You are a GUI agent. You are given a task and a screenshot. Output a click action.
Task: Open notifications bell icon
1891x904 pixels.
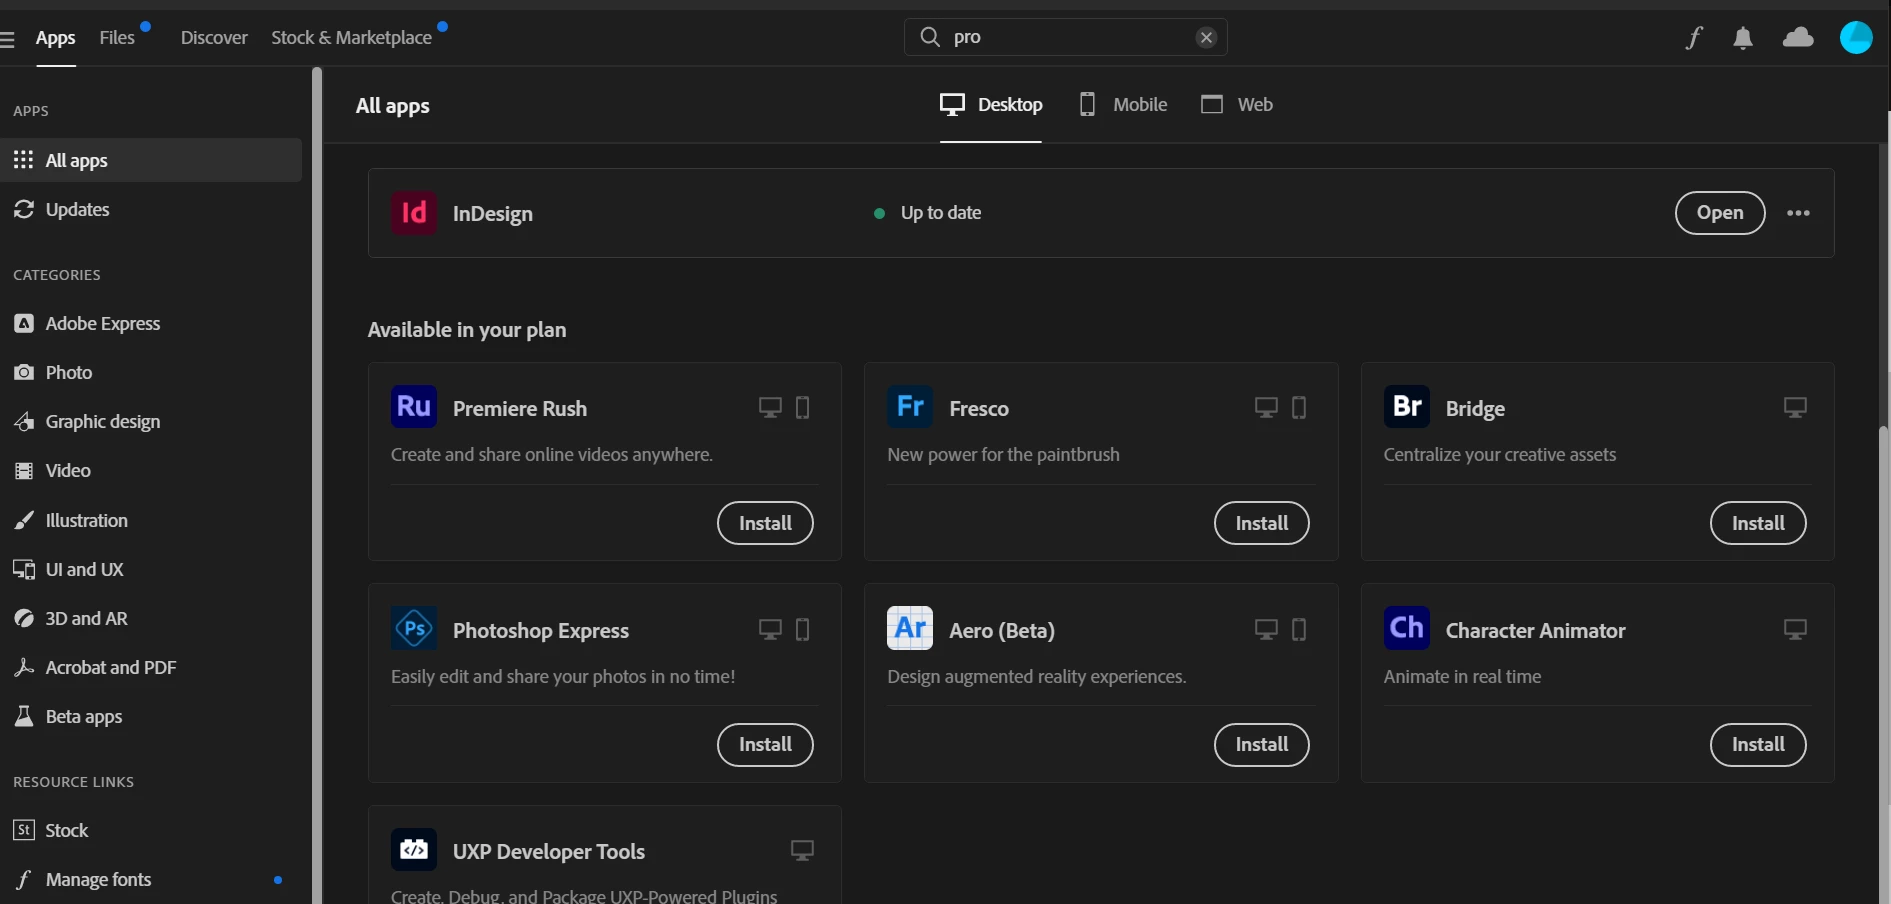click(1743, 38)
